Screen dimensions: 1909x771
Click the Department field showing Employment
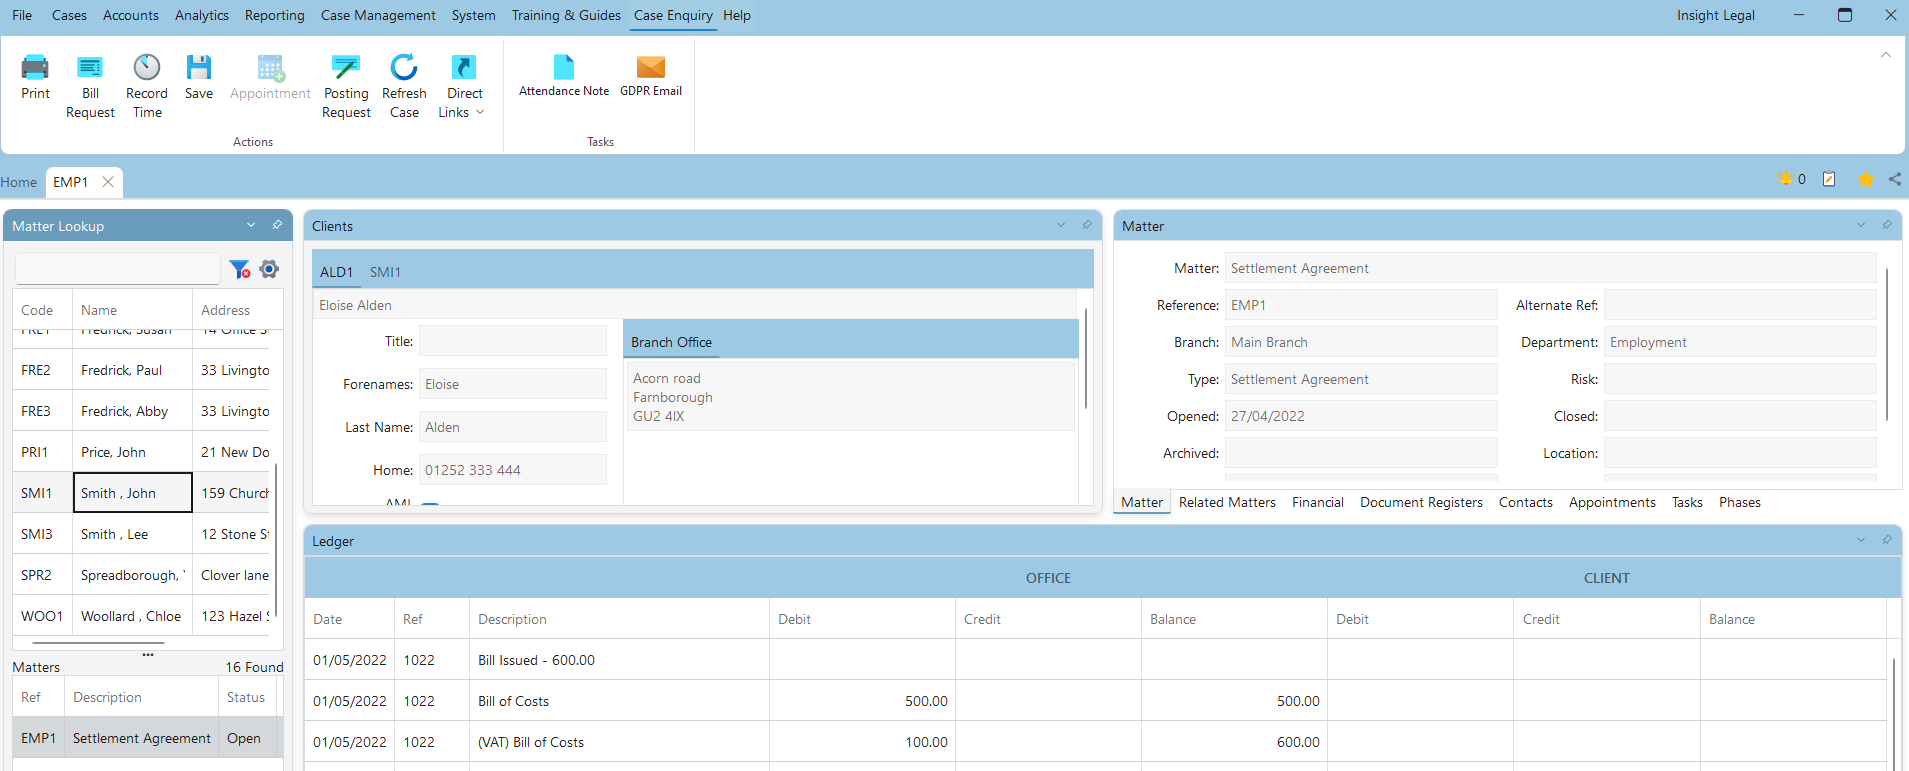1740,342
